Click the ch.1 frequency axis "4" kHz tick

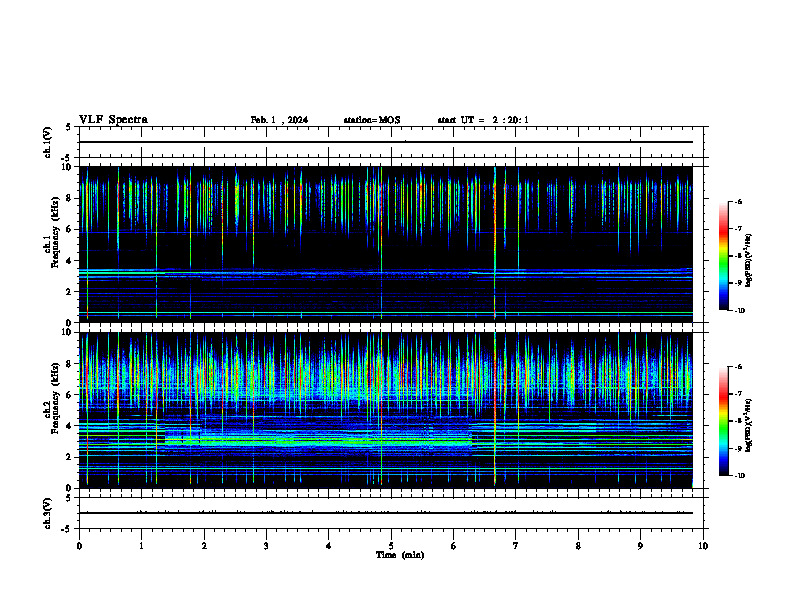click(70, 261)
